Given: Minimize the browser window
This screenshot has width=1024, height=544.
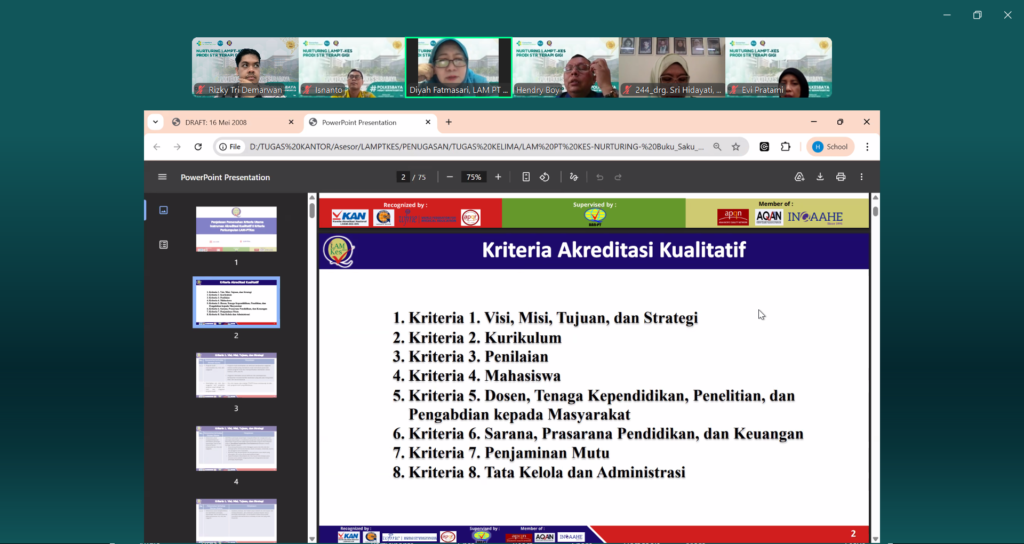Looking at the screenshot, I should tap(814, 122).
